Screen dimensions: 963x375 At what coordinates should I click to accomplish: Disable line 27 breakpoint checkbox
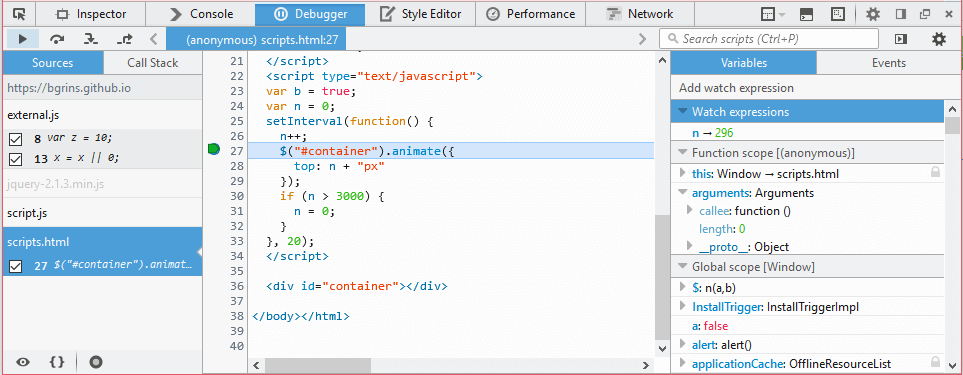click(x=16, y=266)
